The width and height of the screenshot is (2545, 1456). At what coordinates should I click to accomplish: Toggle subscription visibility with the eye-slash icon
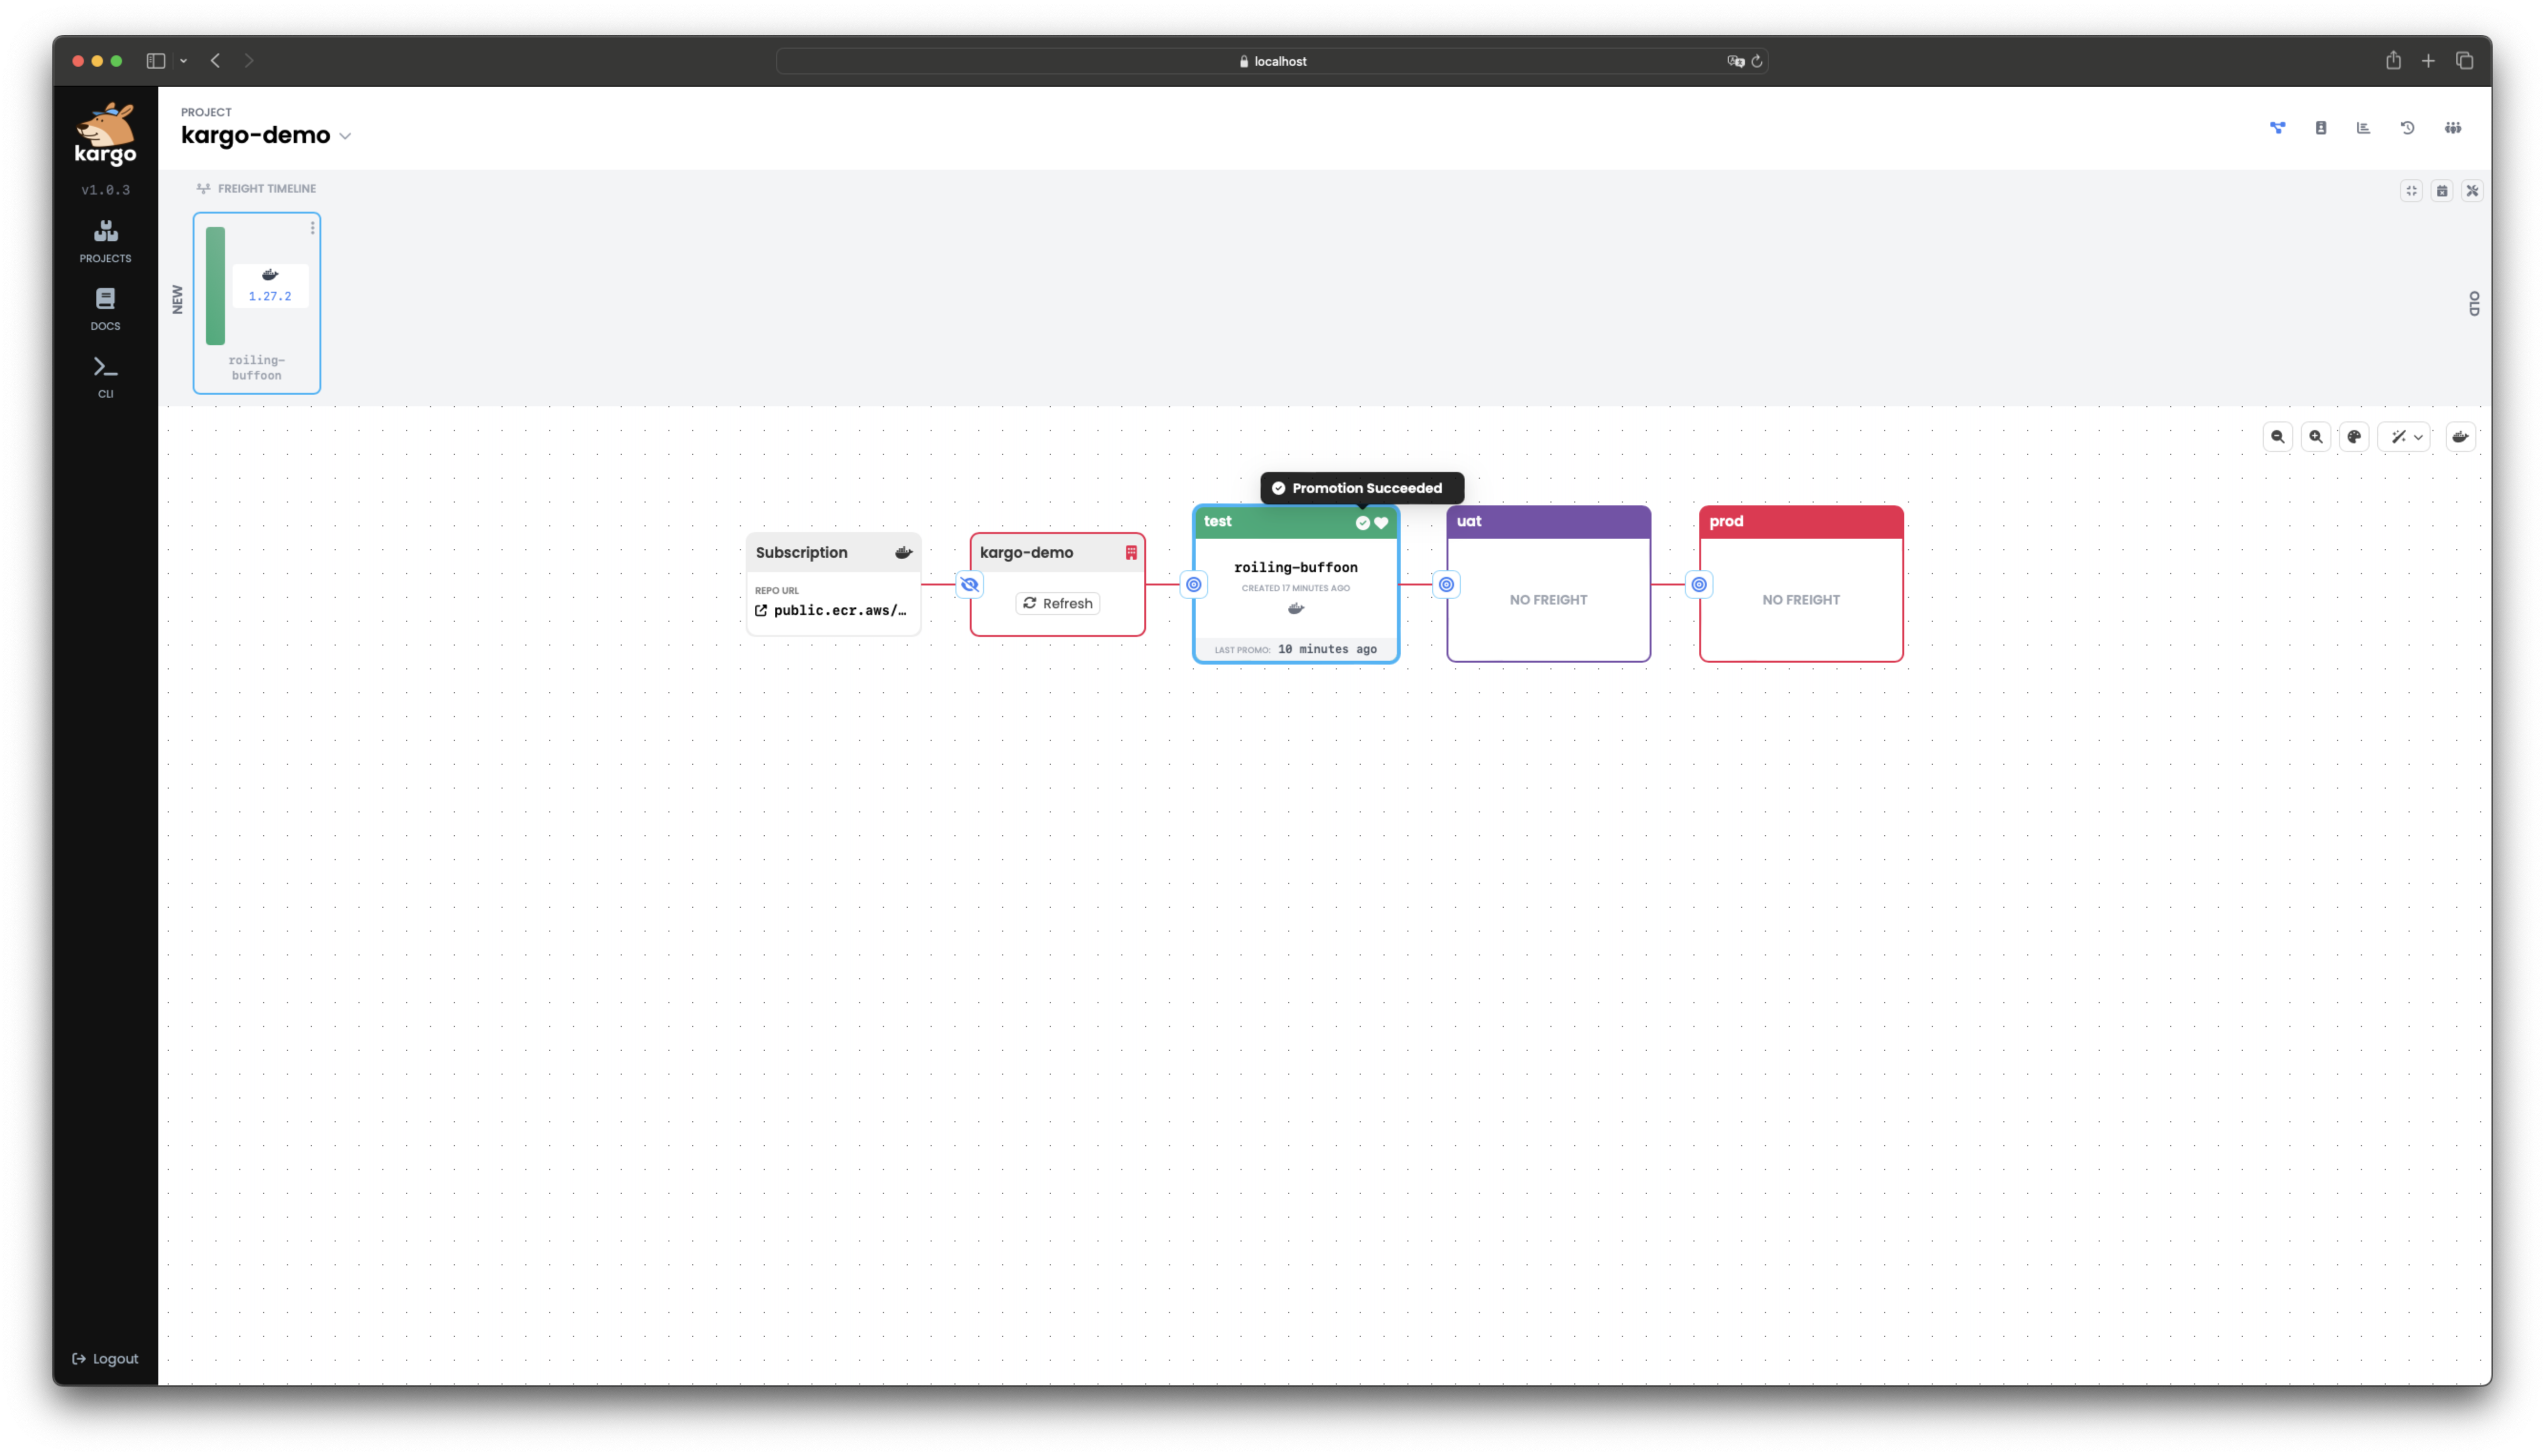968,584
